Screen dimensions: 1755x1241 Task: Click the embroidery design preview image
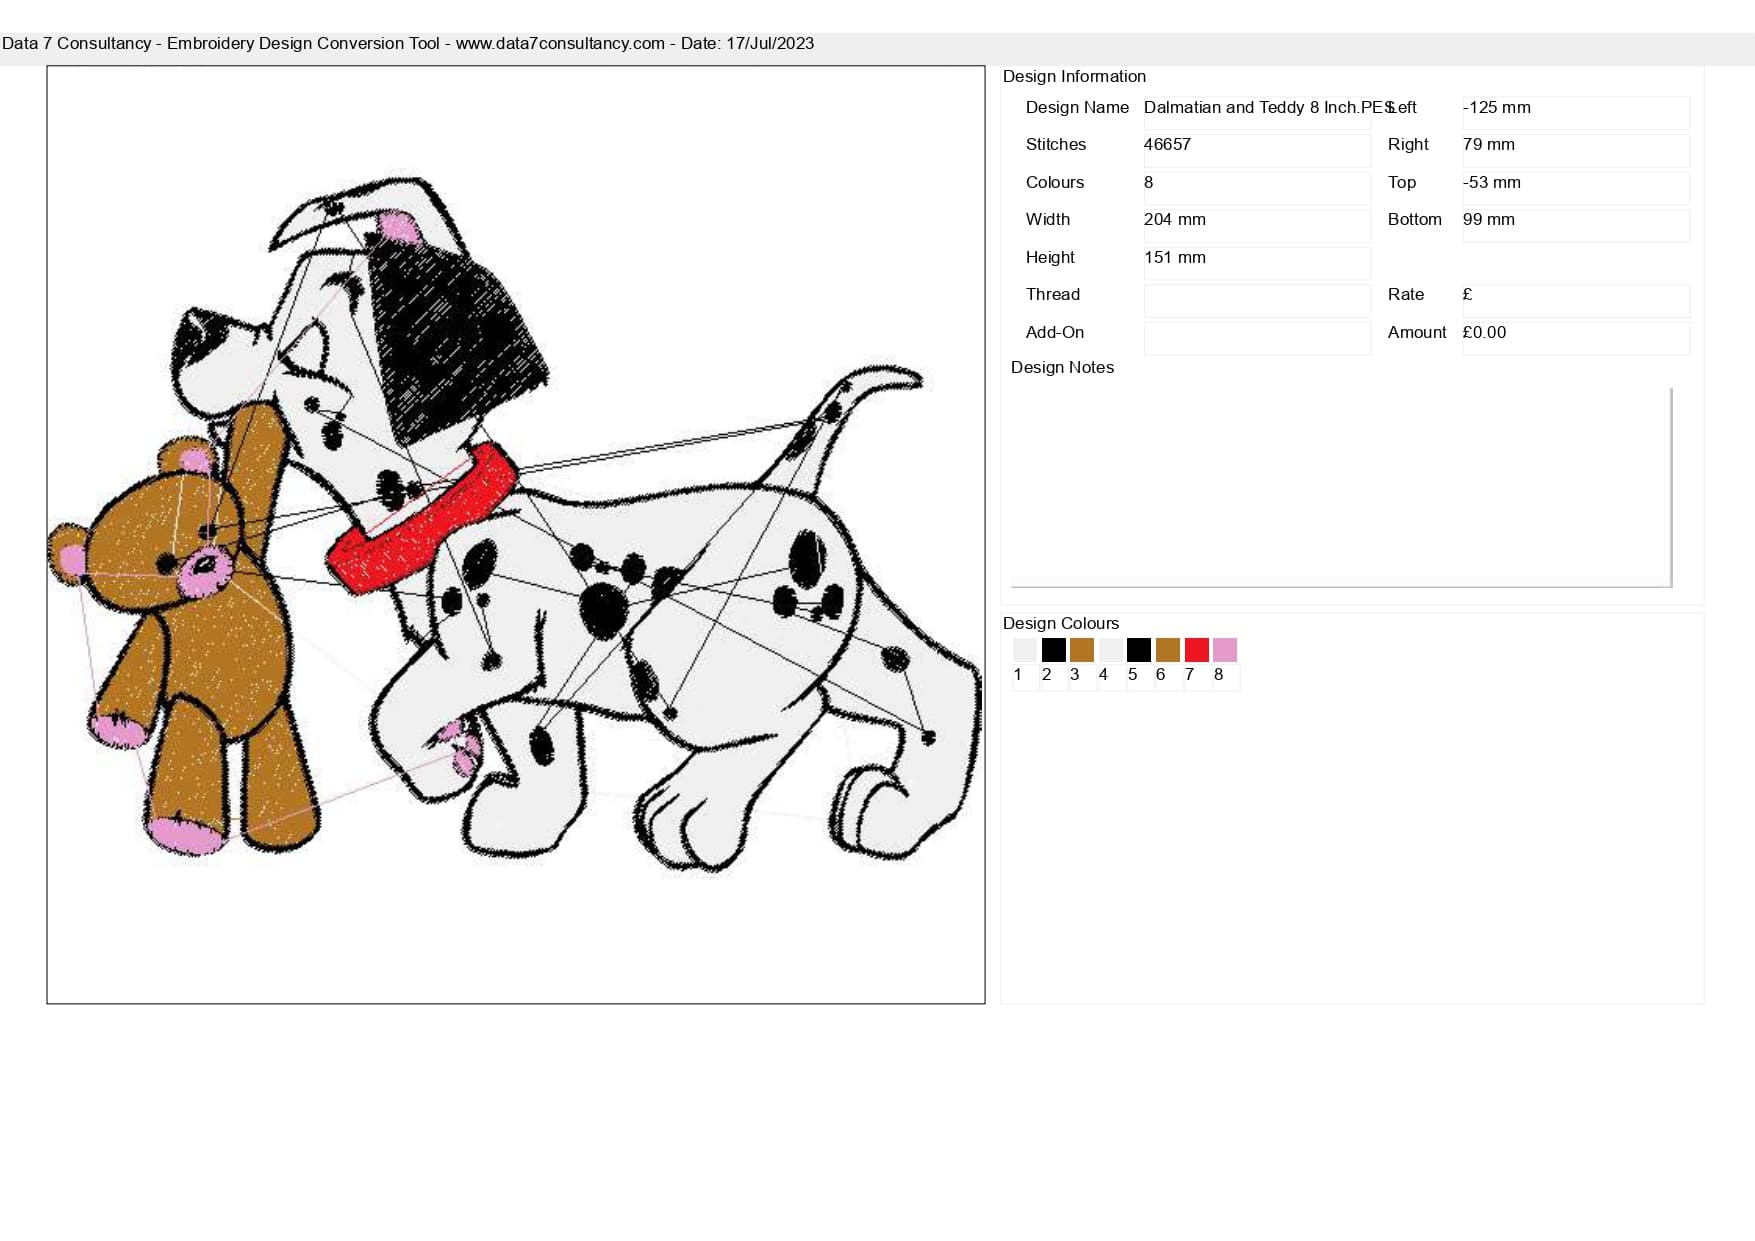click(516, 535)
